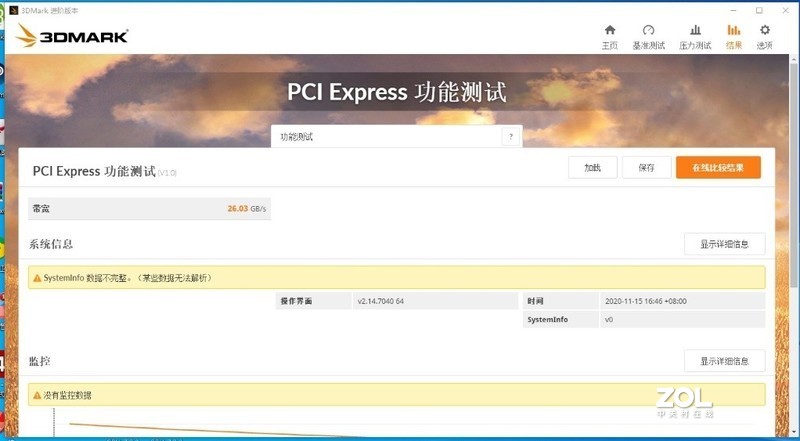Screen dimensions: 800x441
Task: Click the PCI Express 功能测试 result title
Action: (94, 171)
